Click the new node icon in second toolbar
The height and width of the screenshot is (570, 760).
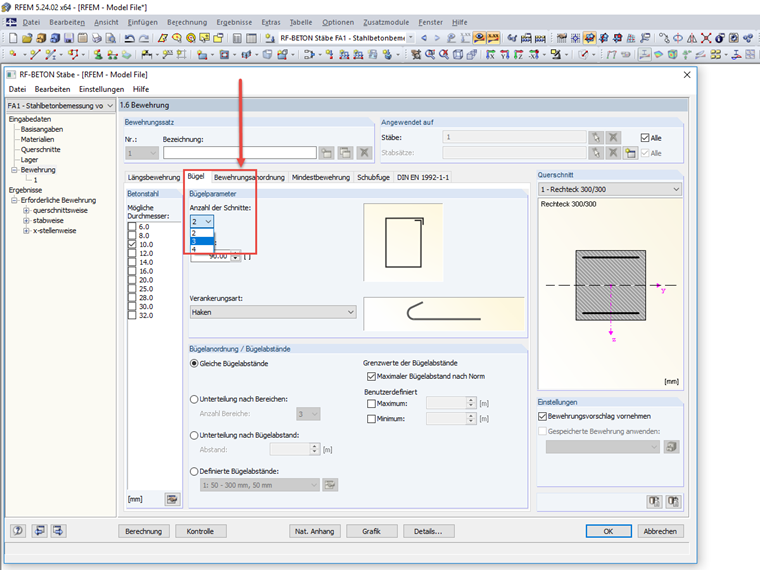click(x=13, y=55)
